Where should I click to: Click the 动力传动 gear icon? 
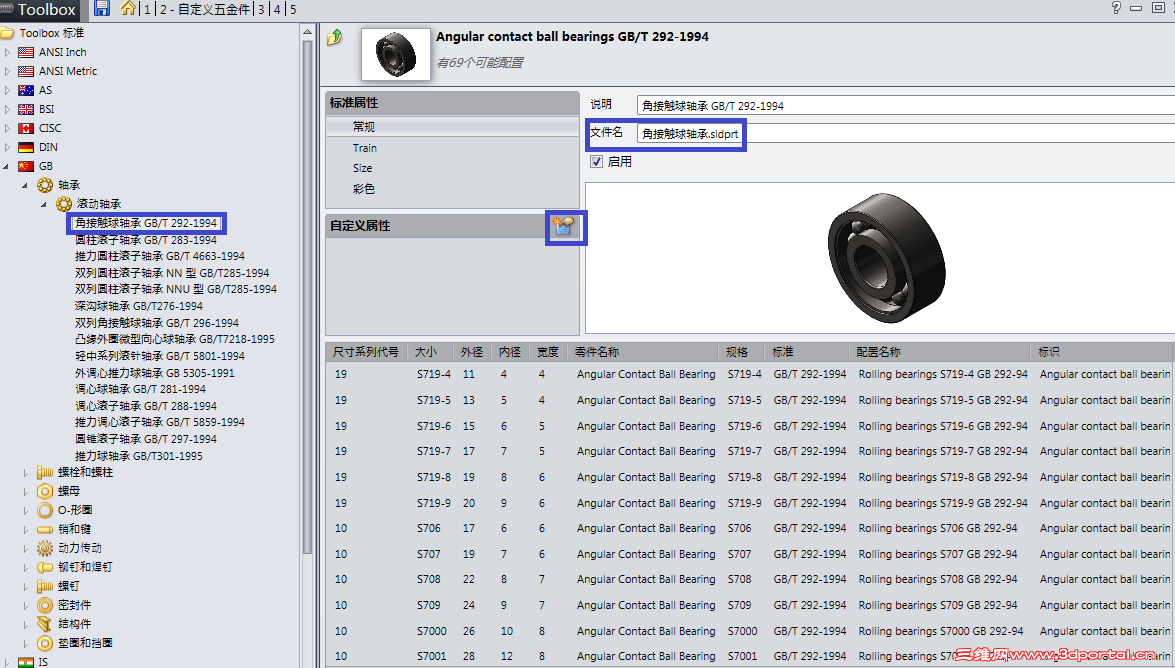tap(45, 548)
